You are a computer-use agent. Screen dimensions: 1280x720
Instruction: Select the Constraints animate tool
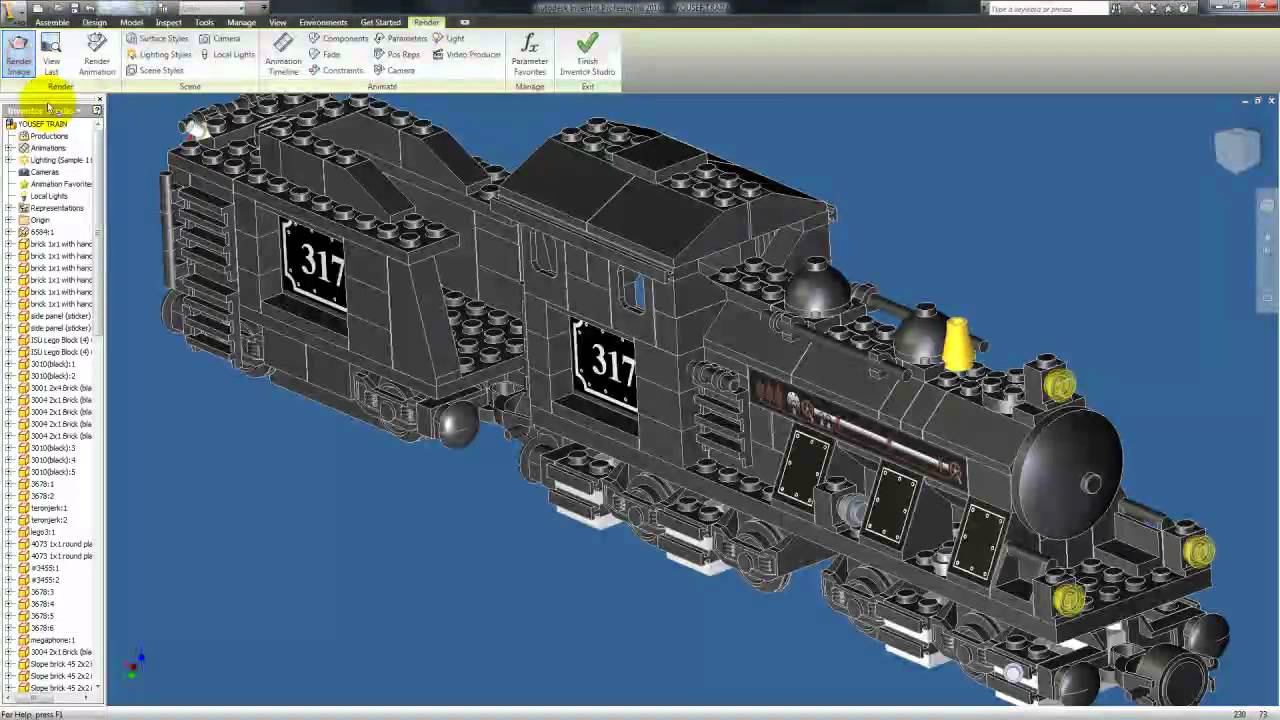pos(336,70)
